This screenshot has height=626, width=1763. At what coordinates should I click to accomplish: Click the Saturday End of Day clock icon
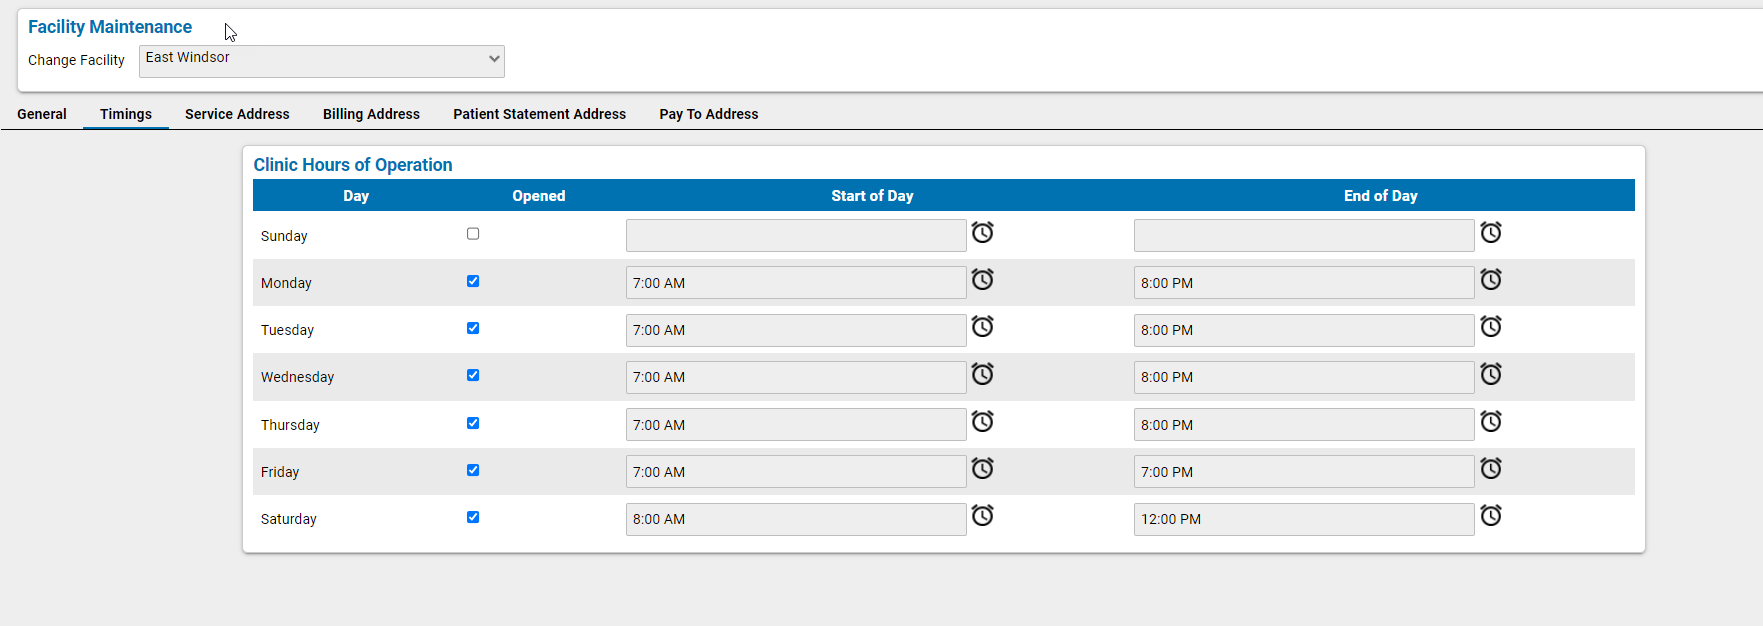tap(1491, 516)
